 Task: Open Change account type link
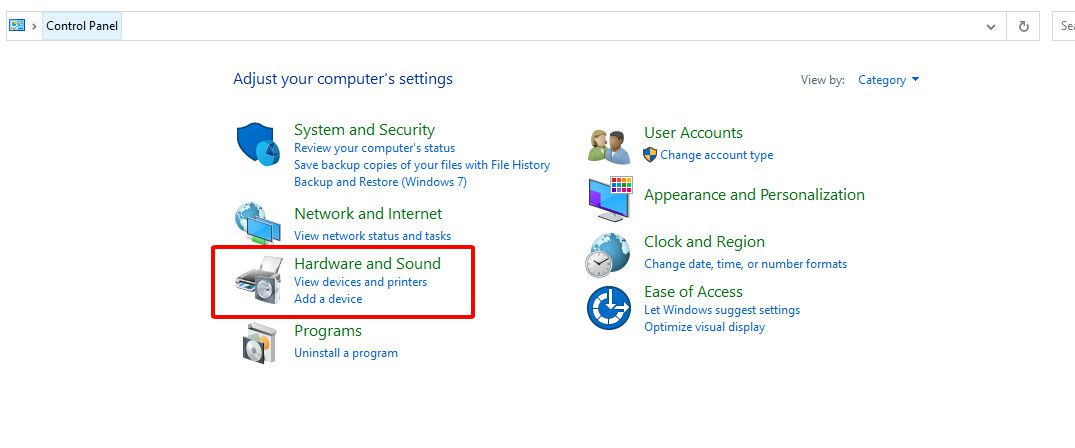pyautogui.click(x=716, y=155)
